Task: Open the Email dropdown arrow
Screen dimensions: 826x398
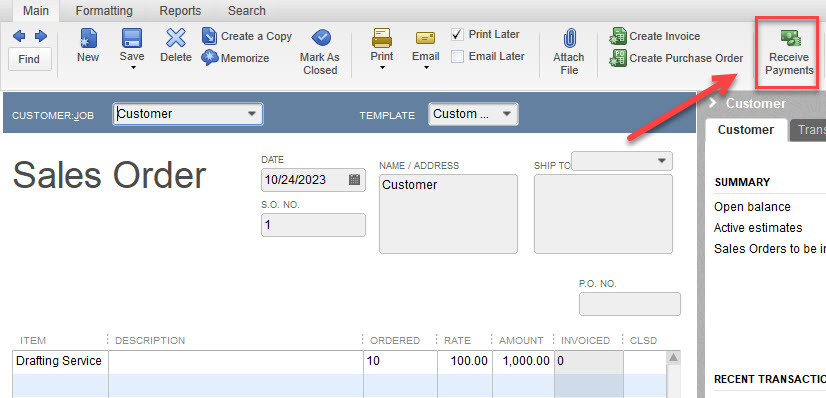Action: coord(426,67)
